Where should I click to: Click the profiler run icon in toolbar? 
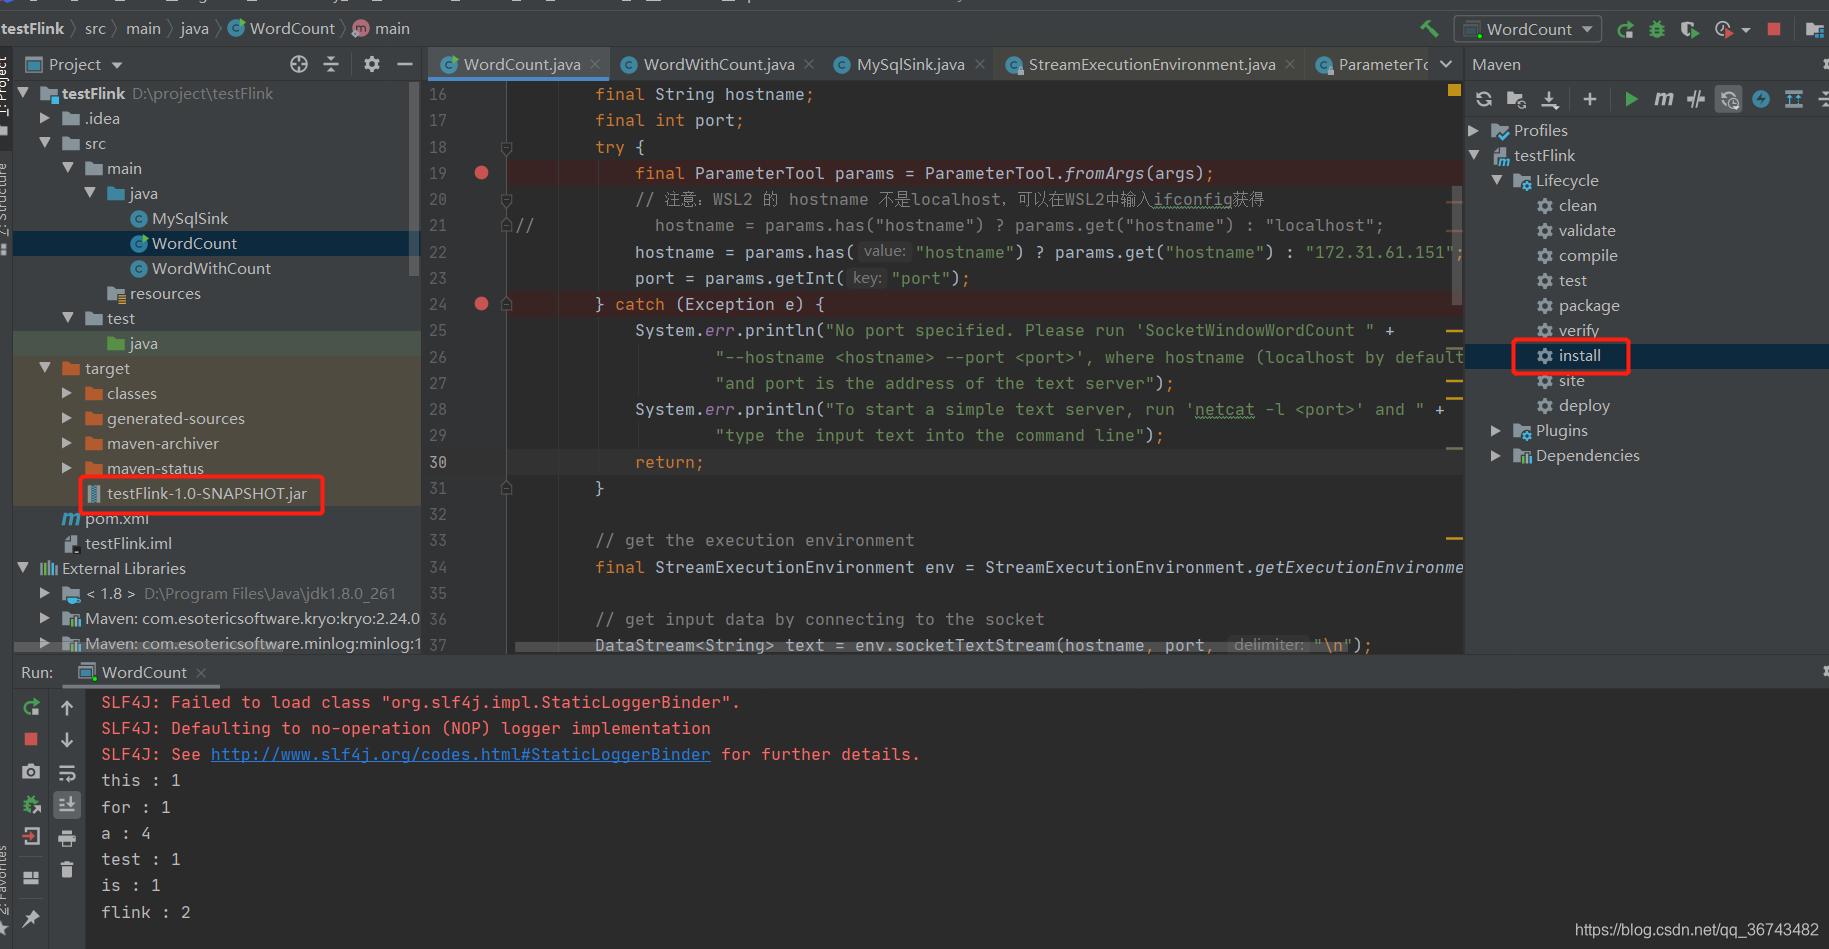(x=1724, y=29)
